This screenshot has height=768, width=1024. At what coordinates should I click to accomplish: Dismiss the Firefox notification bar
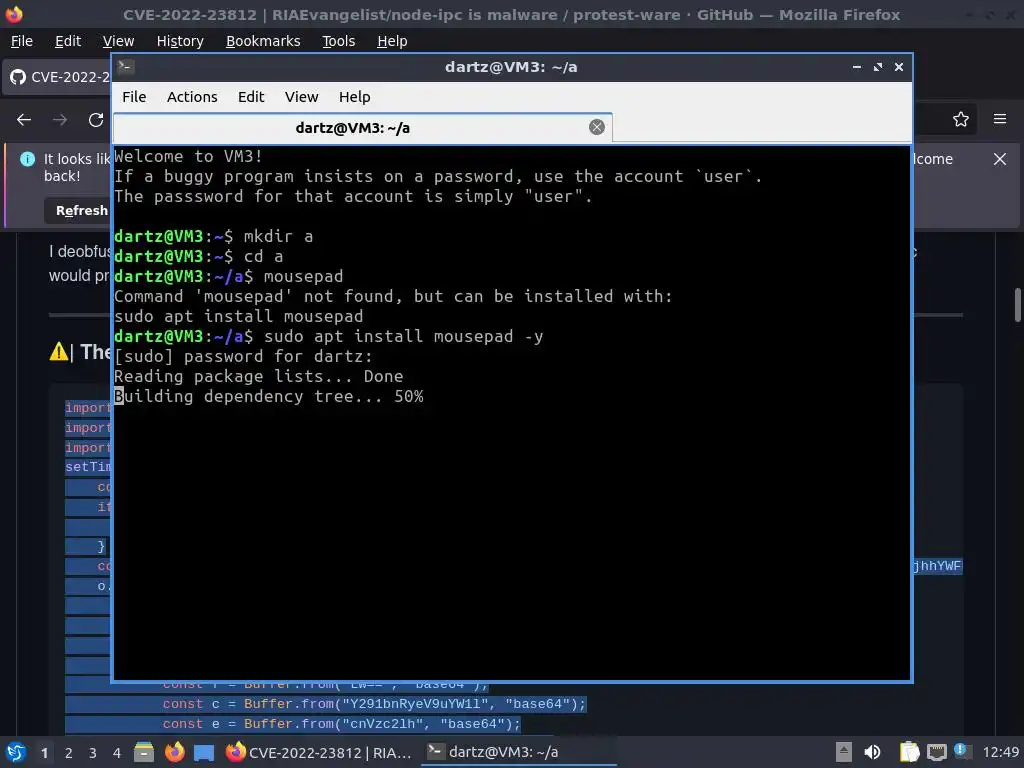pos(1000,159)
